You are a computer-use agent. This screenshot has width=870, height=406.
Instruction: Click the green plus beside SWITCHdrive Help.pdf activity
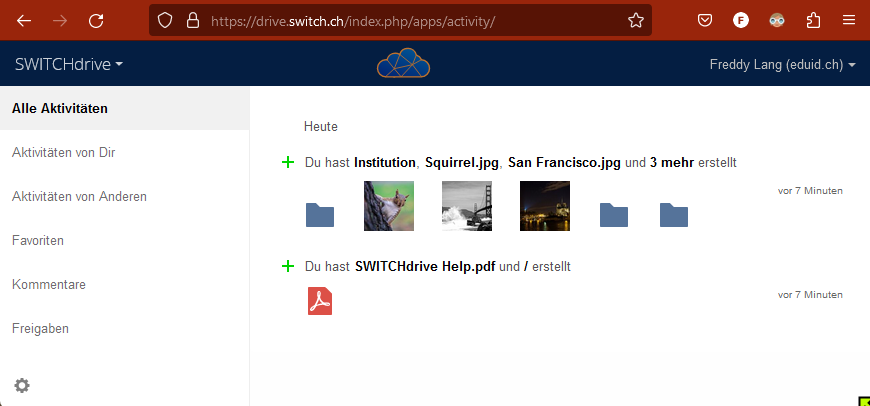click(x=287, y=266)
